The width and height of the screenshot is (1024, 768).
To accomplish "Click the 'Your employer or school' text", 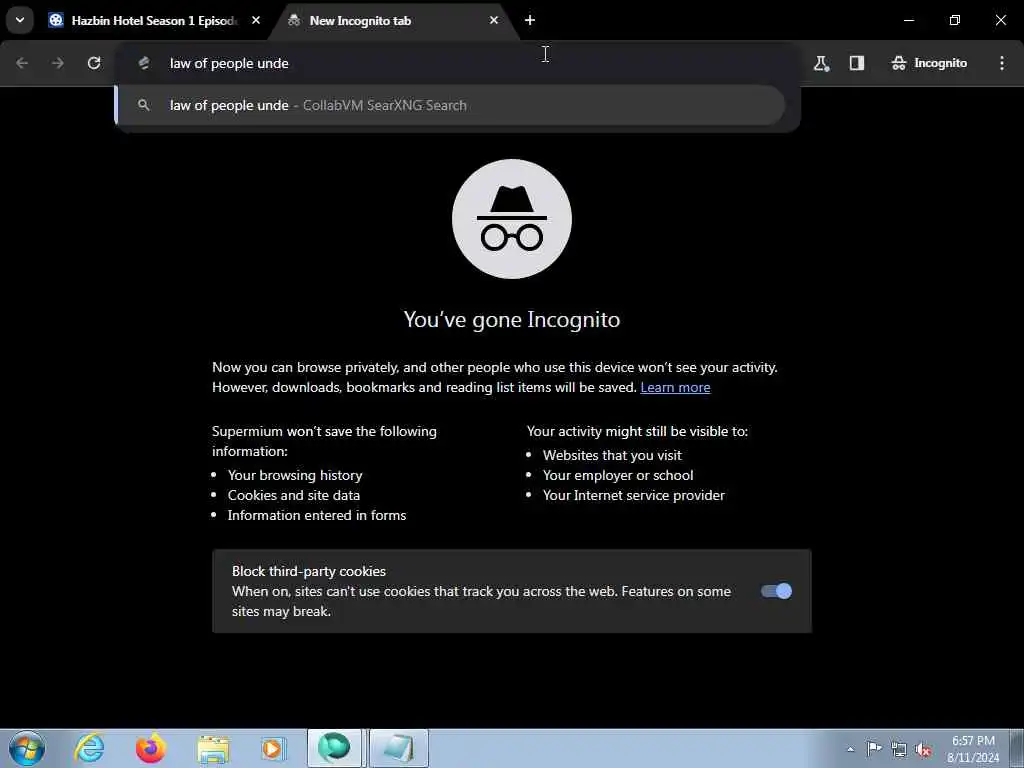I will [618, 475].
